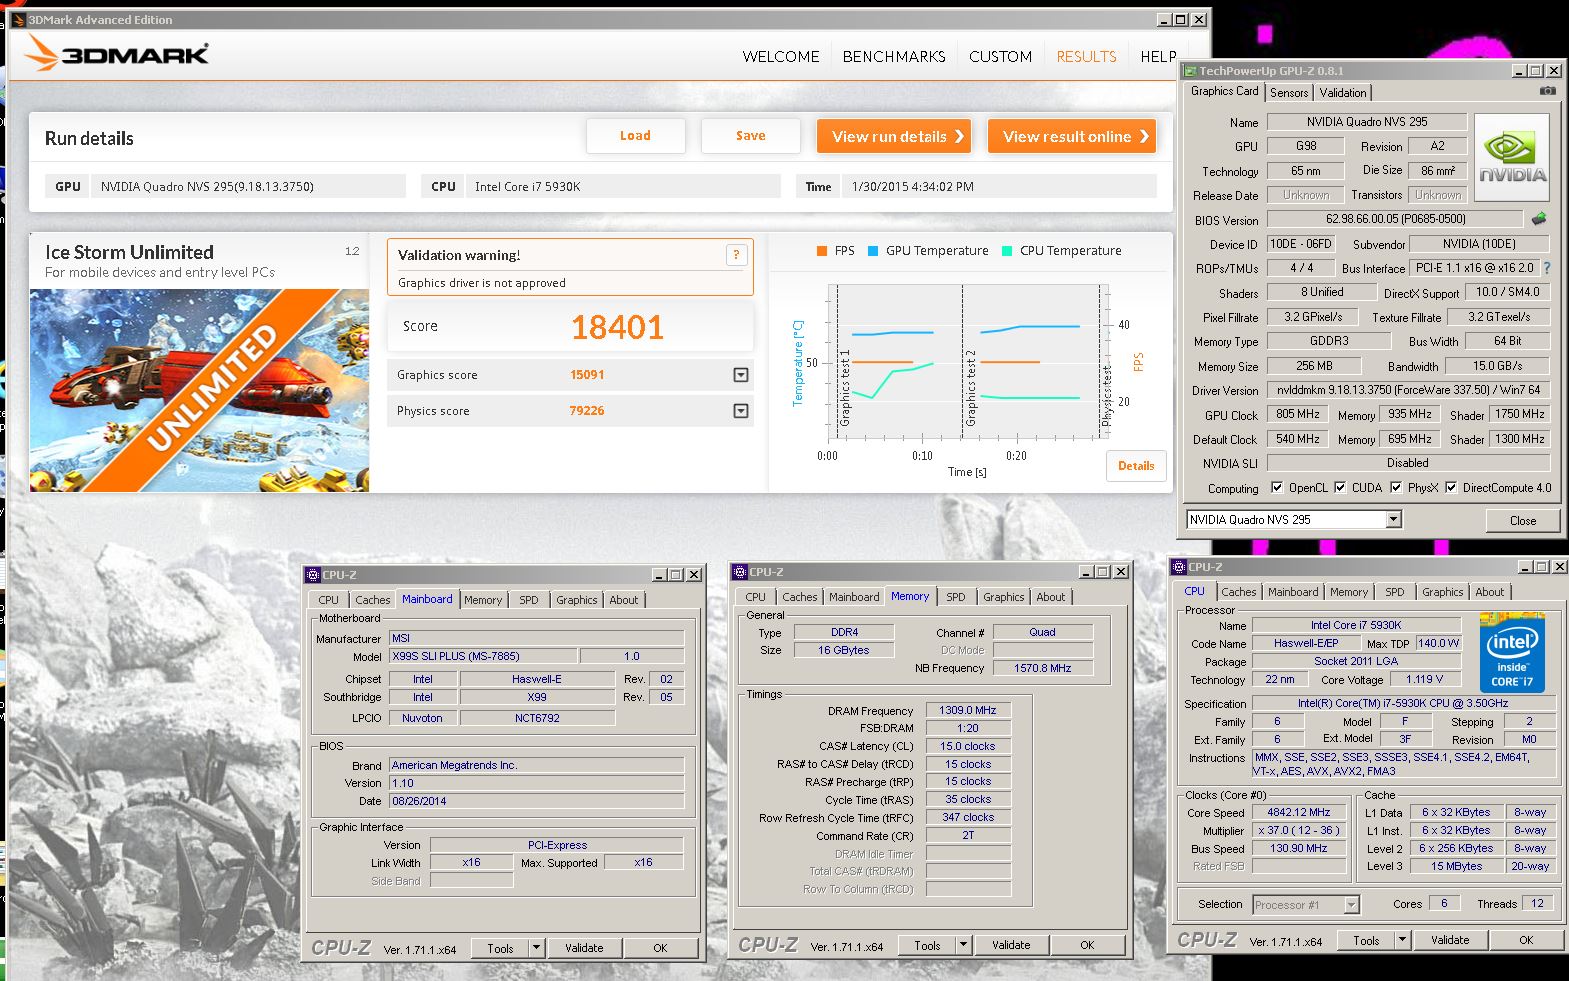
Task: Toggle the OpenCL checkbox in GPU-Z
Action: [1276, 488]
